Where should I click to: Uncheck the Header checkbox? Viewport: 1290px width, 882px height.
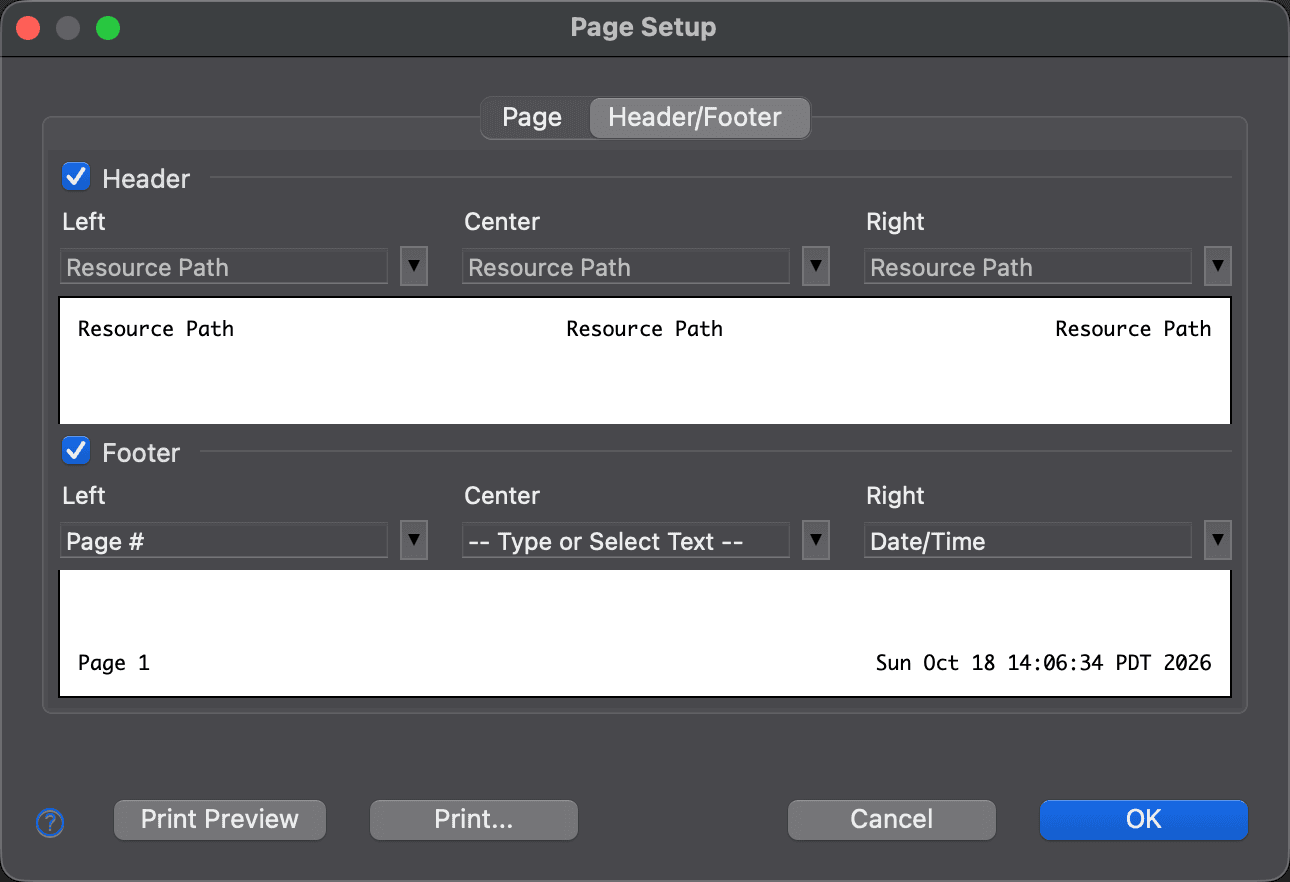[76, 177]
